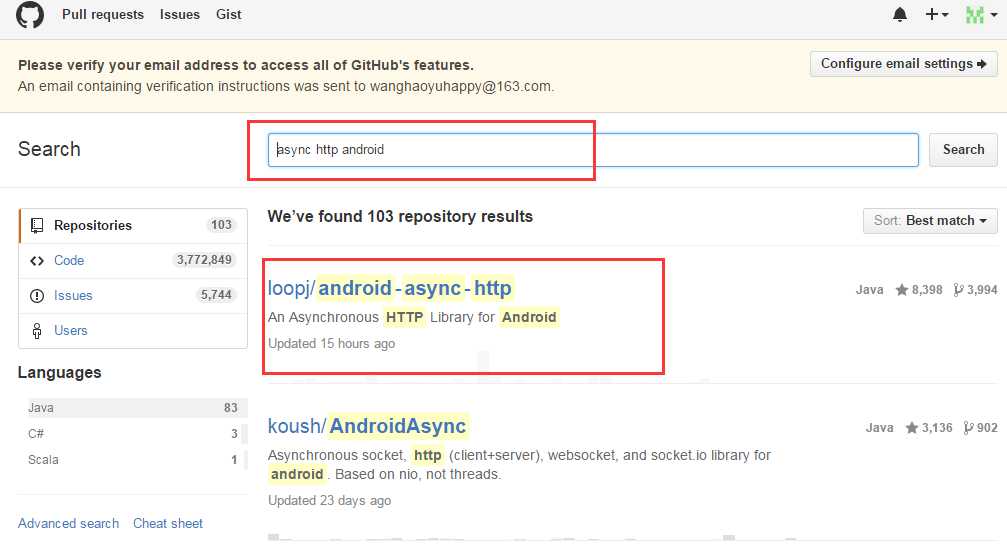Open the GitHub Octocat home logo
The image size is (1007, 556).
[30, 14]
